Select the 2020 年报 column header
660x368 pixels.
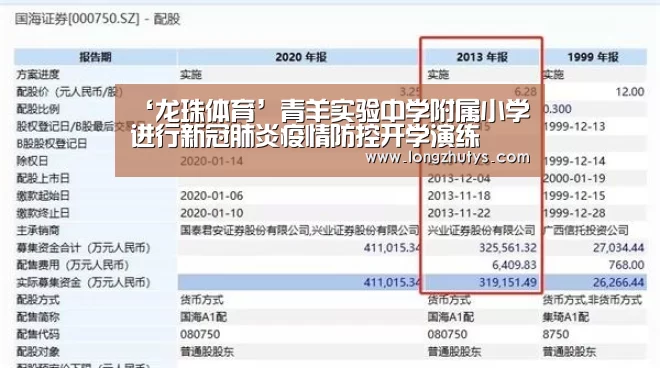pos(301,57)
